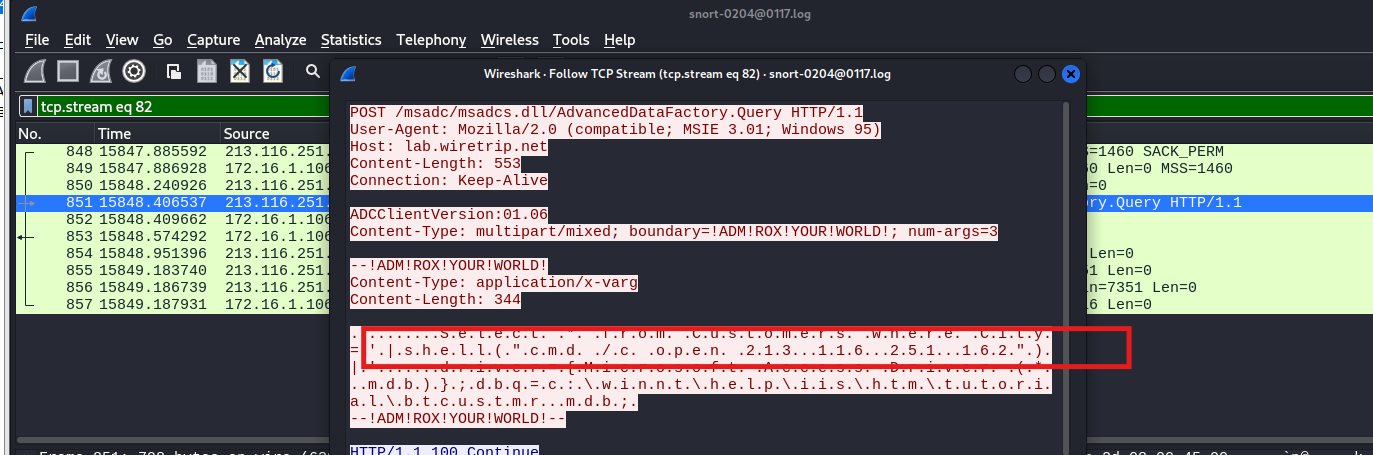Screen dimensions: 1373x455
Task: Click the User-Agent Mozilla/2.0 header line
Action: click(x=615, y=130)
